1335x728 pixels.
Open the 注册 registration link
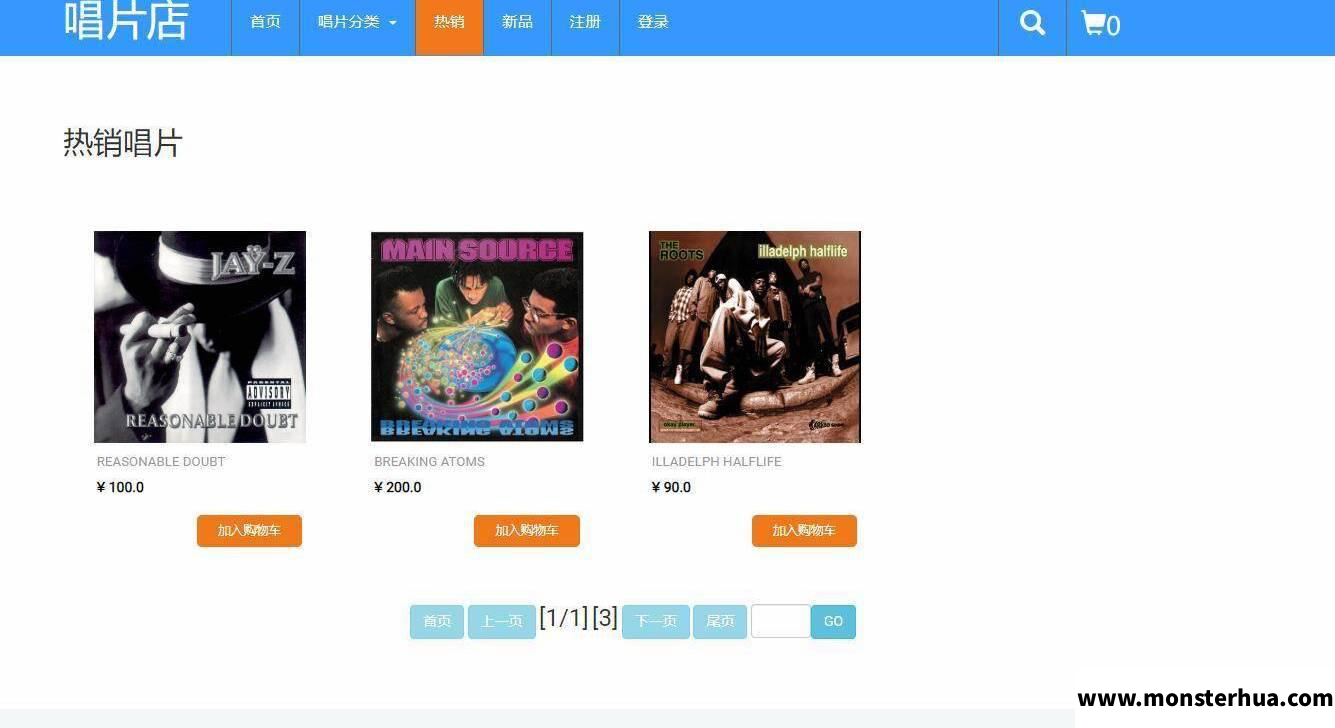point(585,22)
